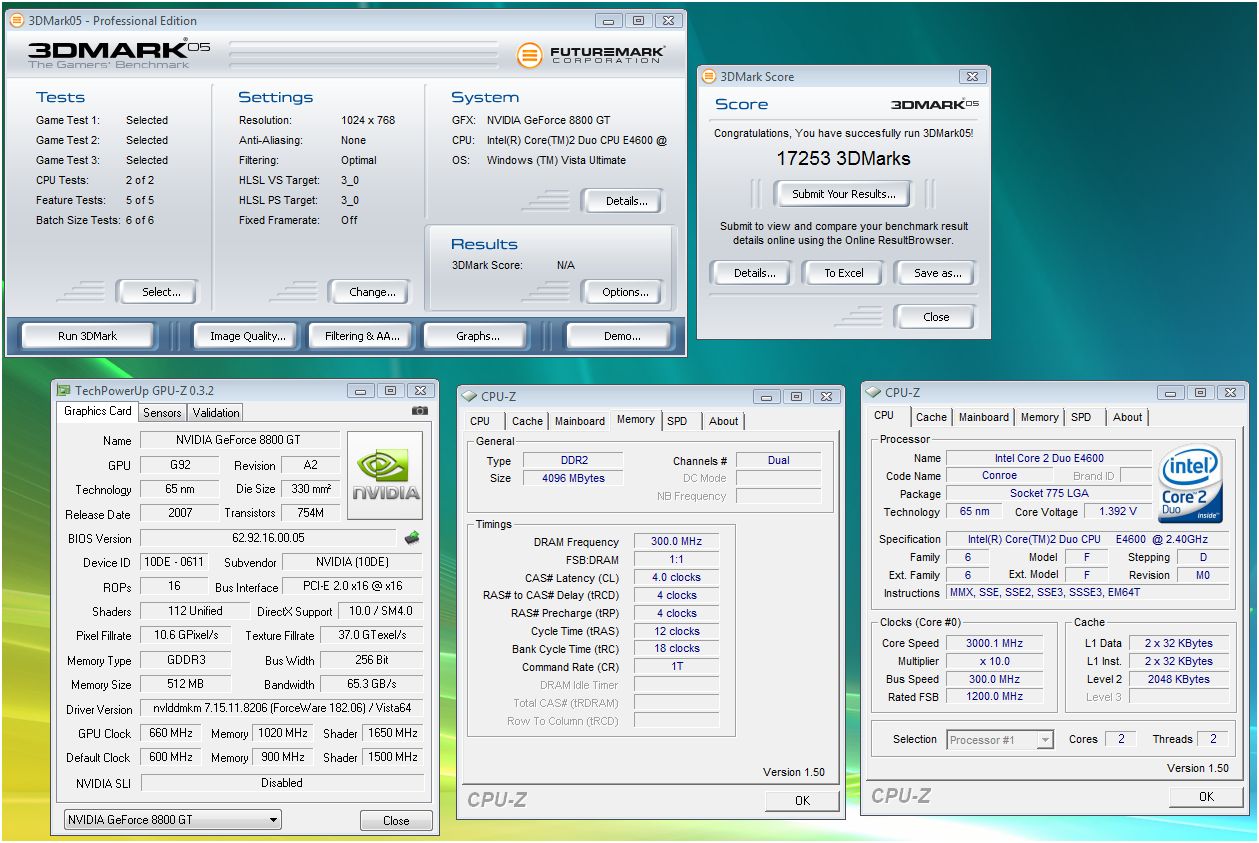Screen dimensions: 1259x843
Task: Click the NVIDIA logo in GPU-Z
Action: point(385,475)
